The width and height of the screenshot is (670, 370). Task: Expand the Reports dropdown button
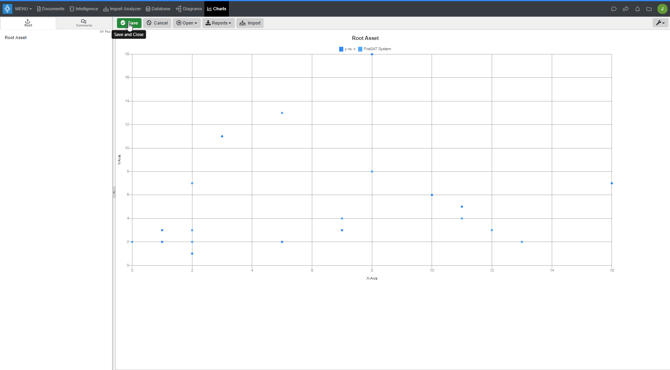[x=218, y=23]
